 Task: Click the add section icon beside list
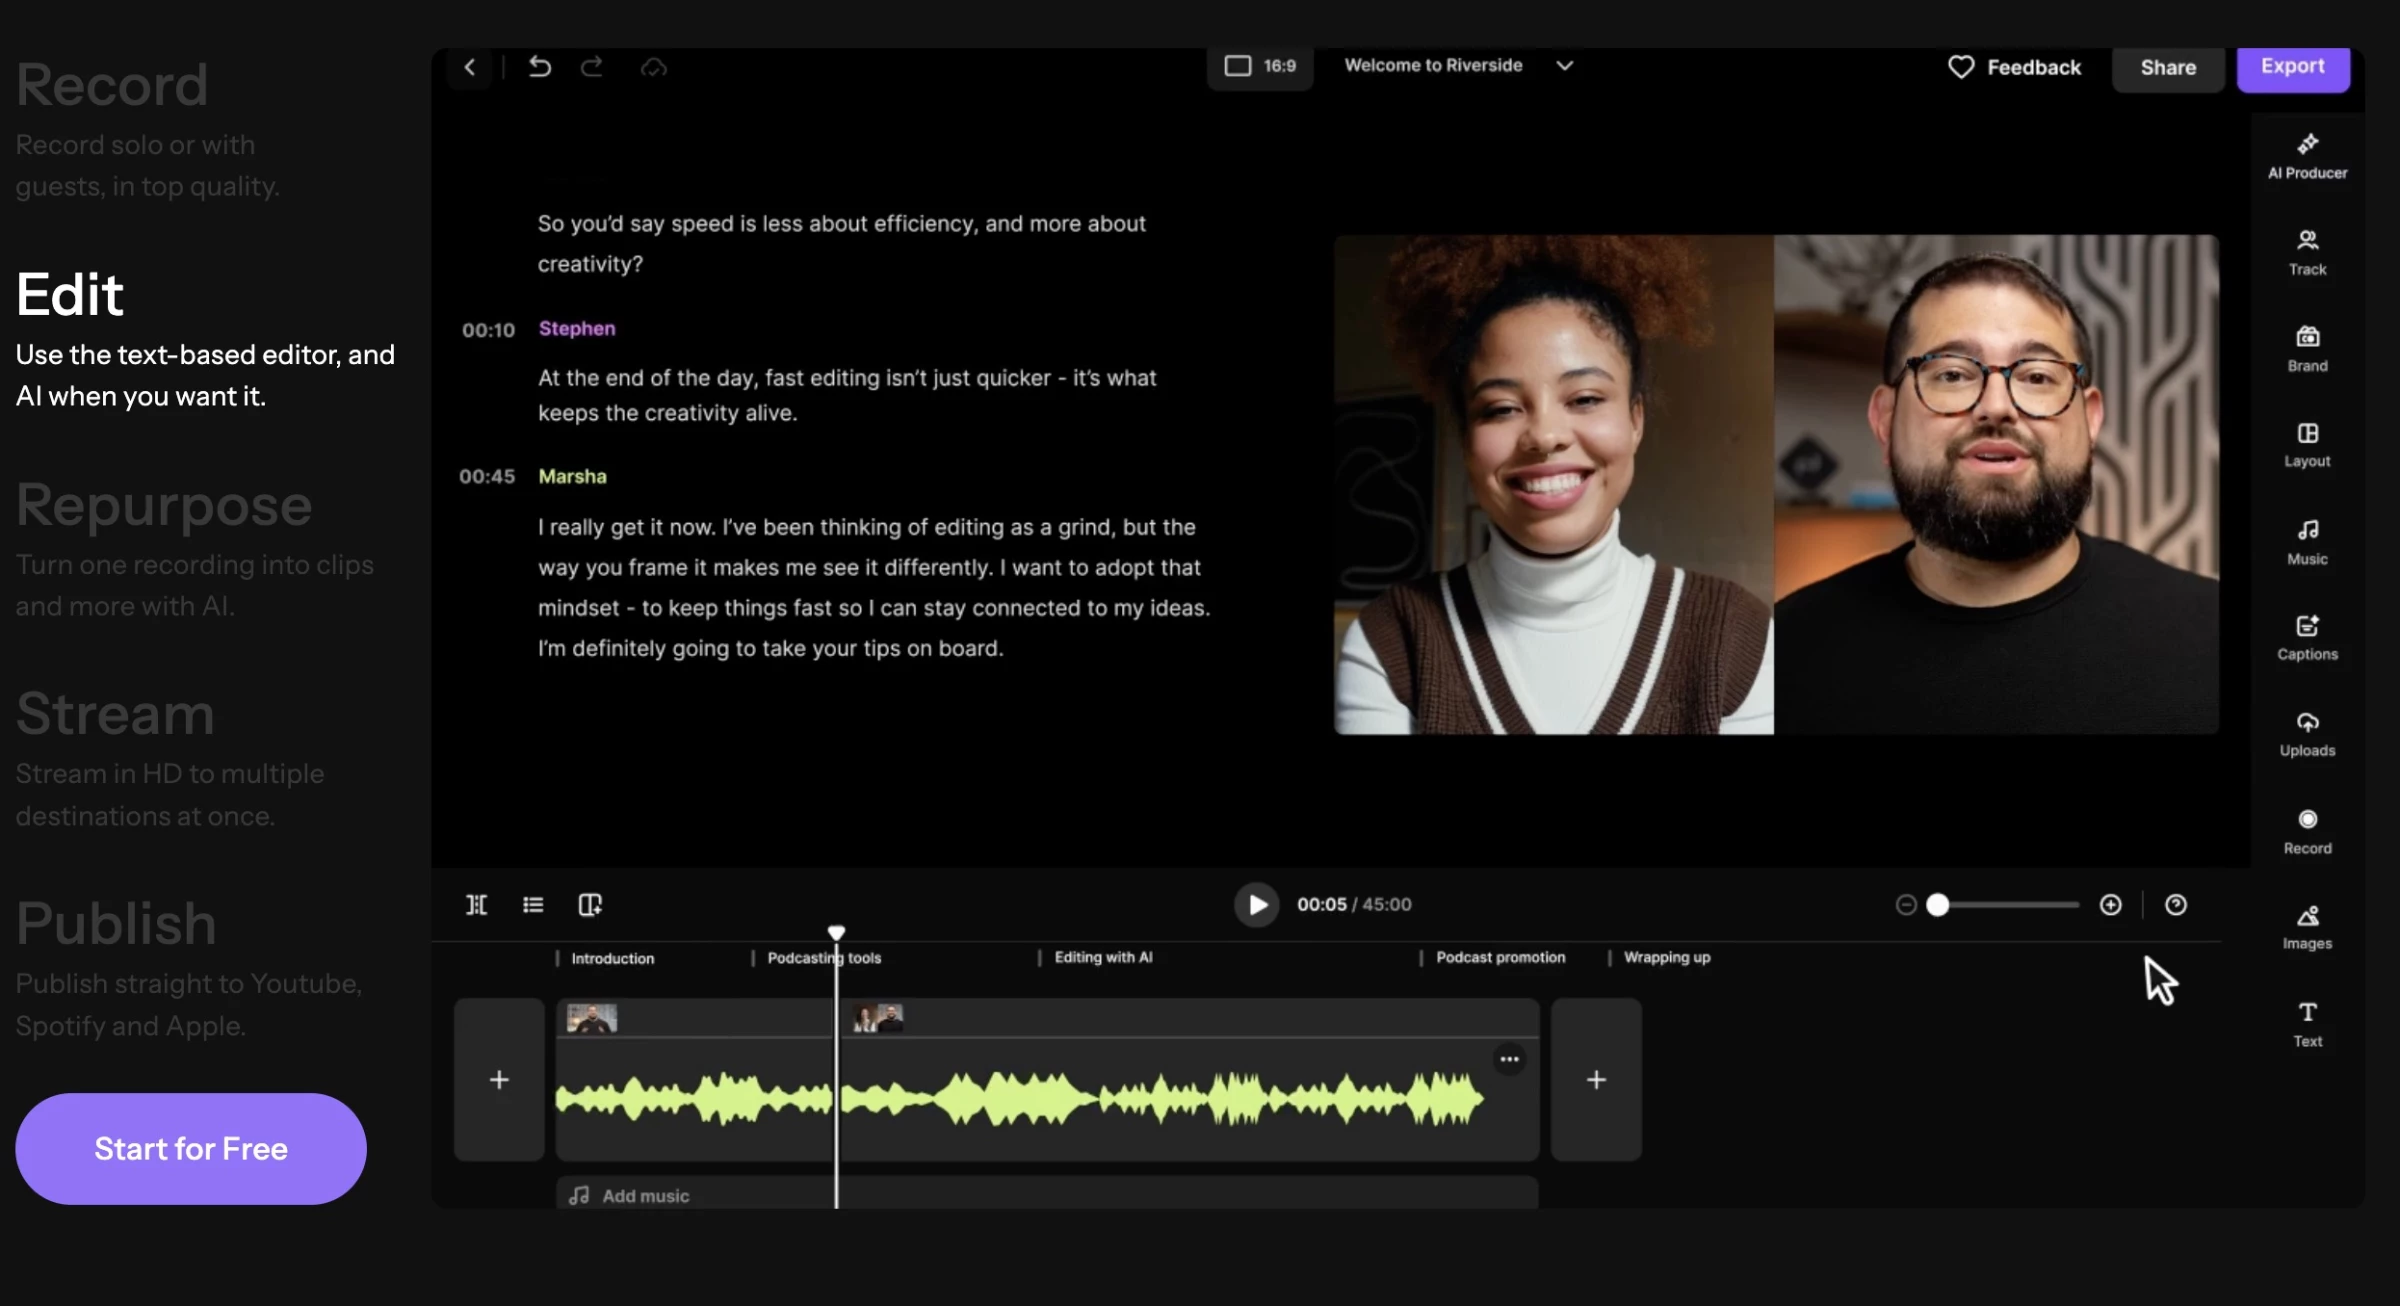click(590, 904)
